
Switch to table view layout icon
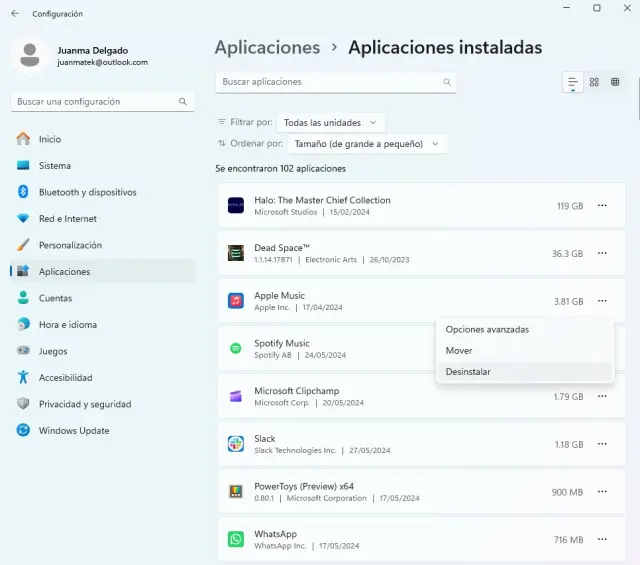coord(615,82)
